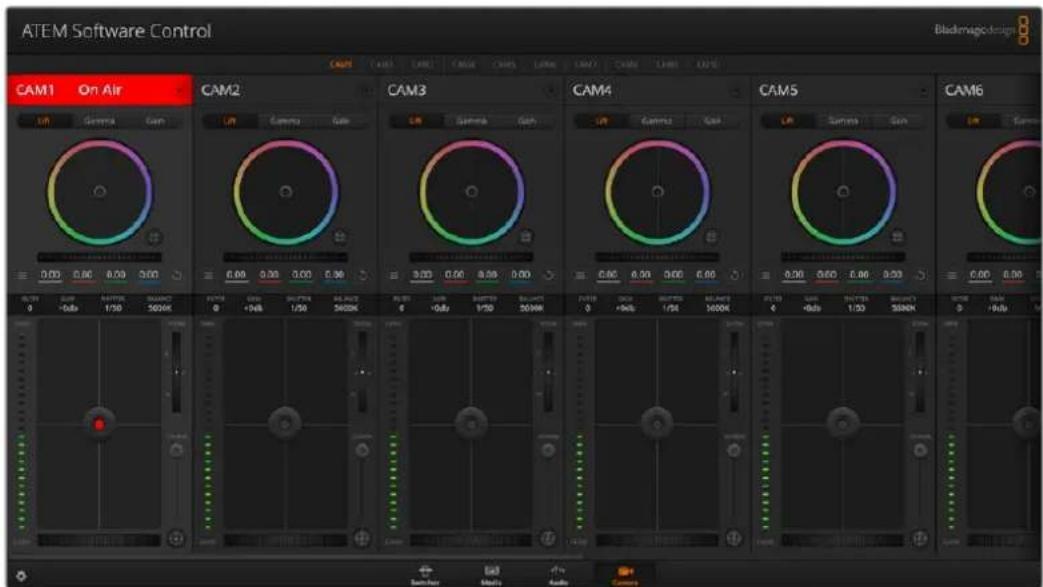Screen dimensions: 1043x587
Task: Select Gain mode for CAM1
Action: pos(155,121)
